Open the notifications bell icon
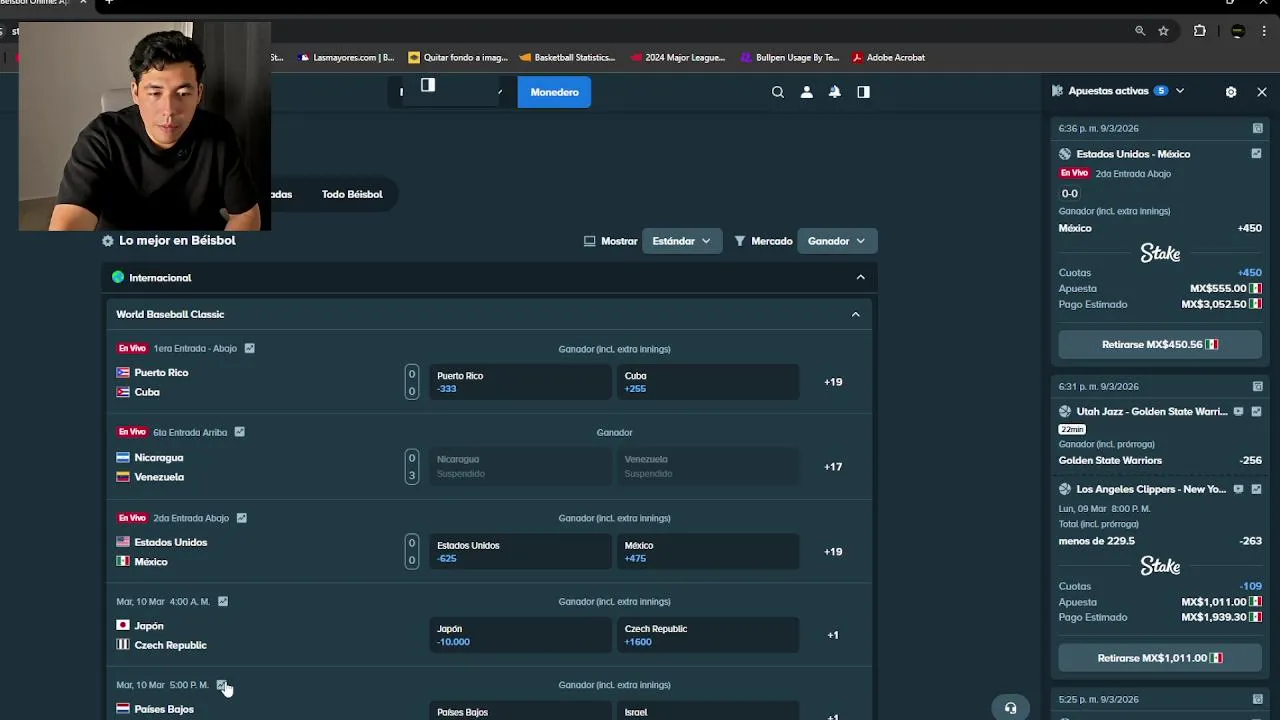The image size is (1280, 720). 834,92
